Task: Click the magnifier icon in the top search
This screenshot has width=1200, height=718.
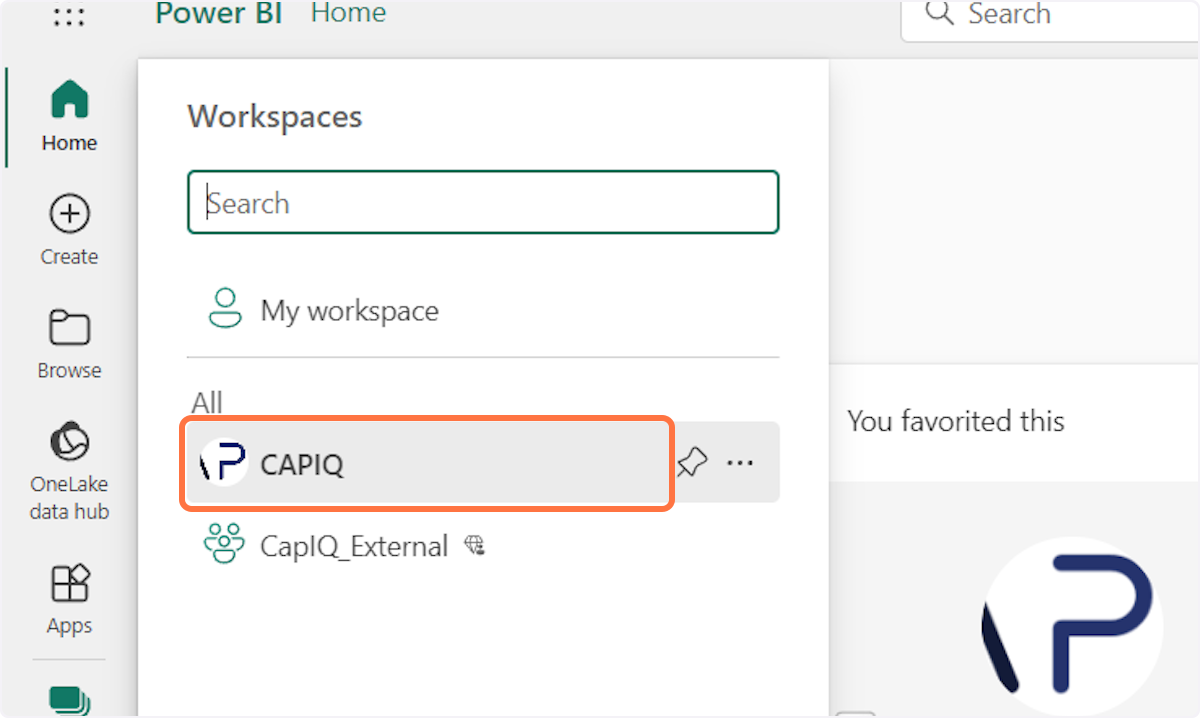Action: (x=939, y=14)
